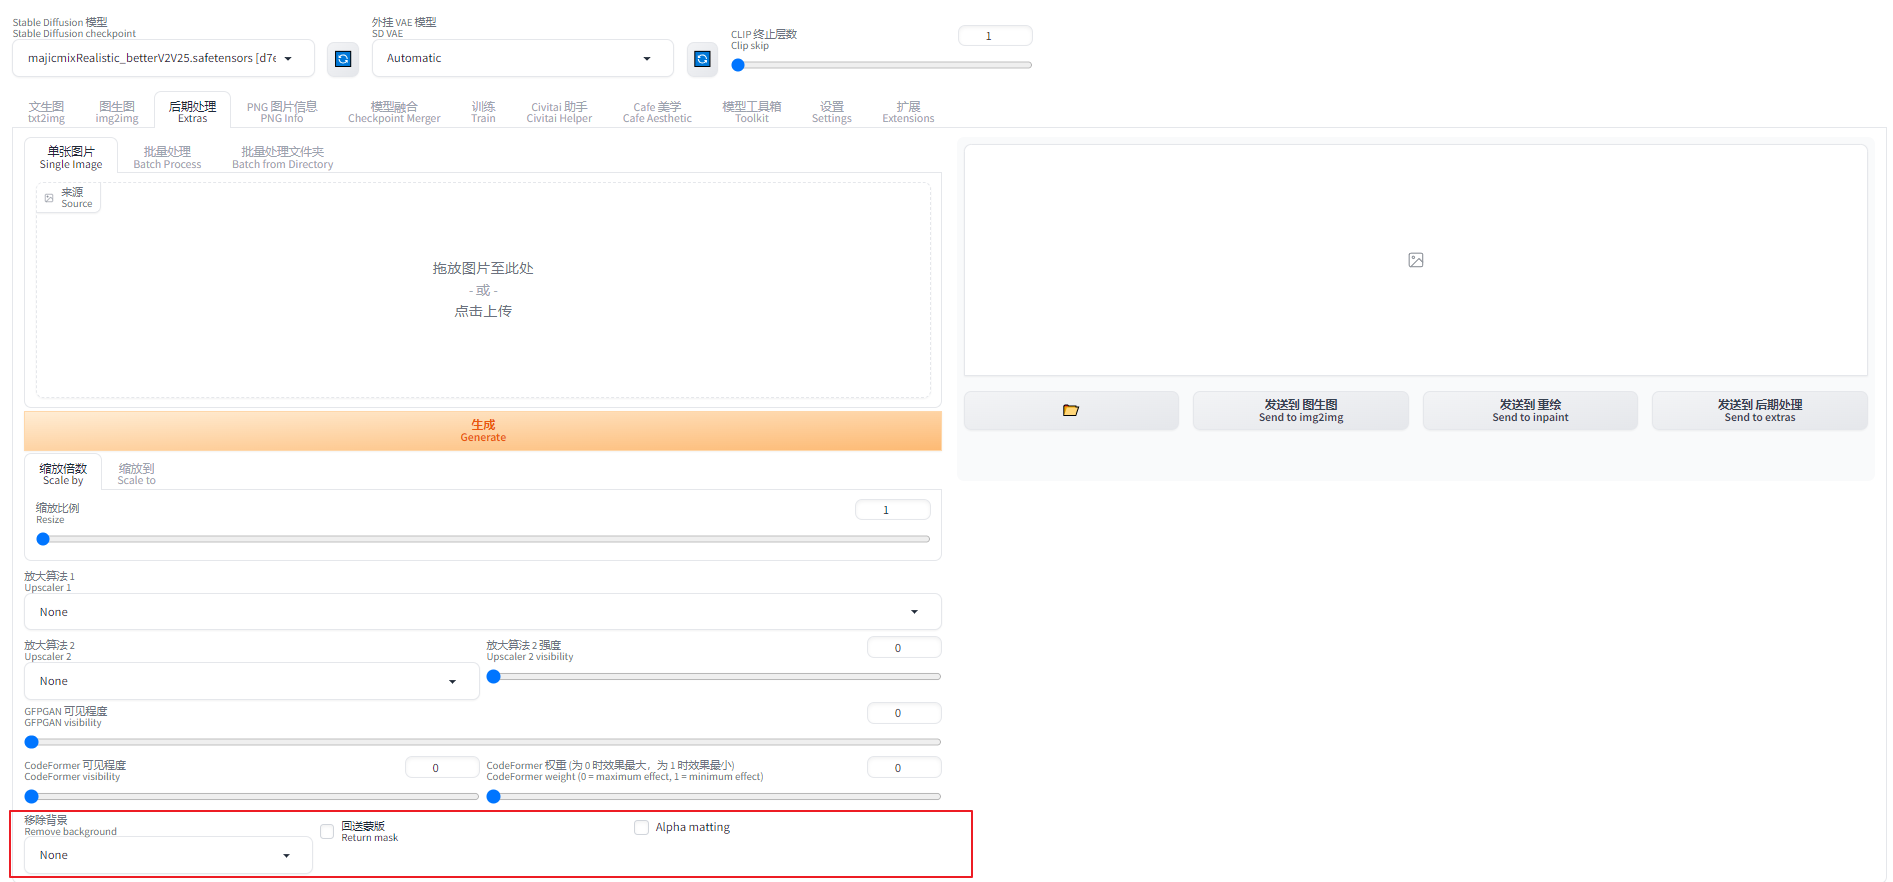1893x882 pixels.
Task: Switch to Batch from Directory sub-tab
Action: 283,157
